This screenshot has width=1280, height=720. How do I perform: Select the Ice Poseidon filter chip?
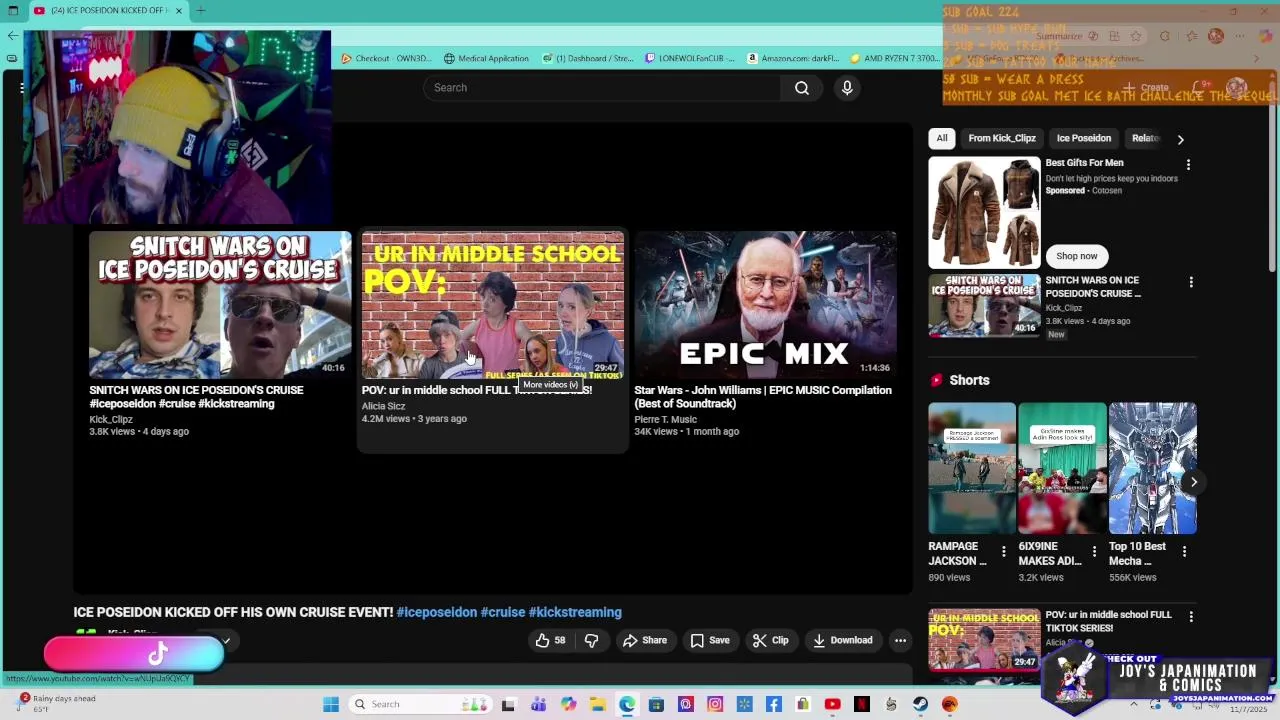point(1084,138)
